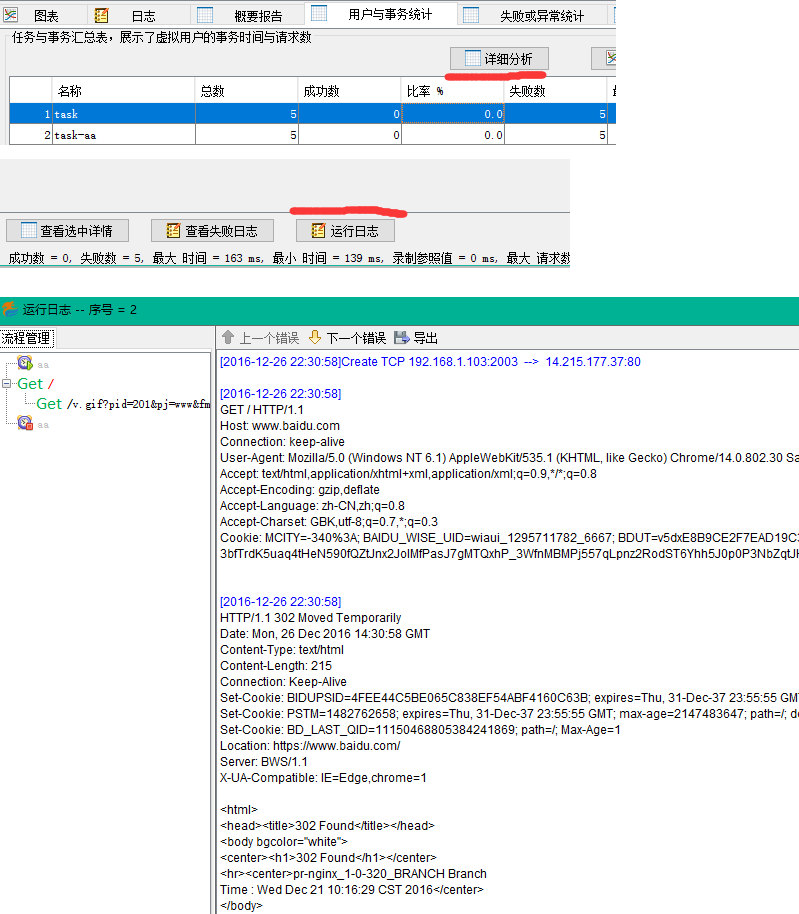Click the last aa clock stop icon
This screenshot has height=914, width=799.
pyautogui.click(x=25, y=424)
